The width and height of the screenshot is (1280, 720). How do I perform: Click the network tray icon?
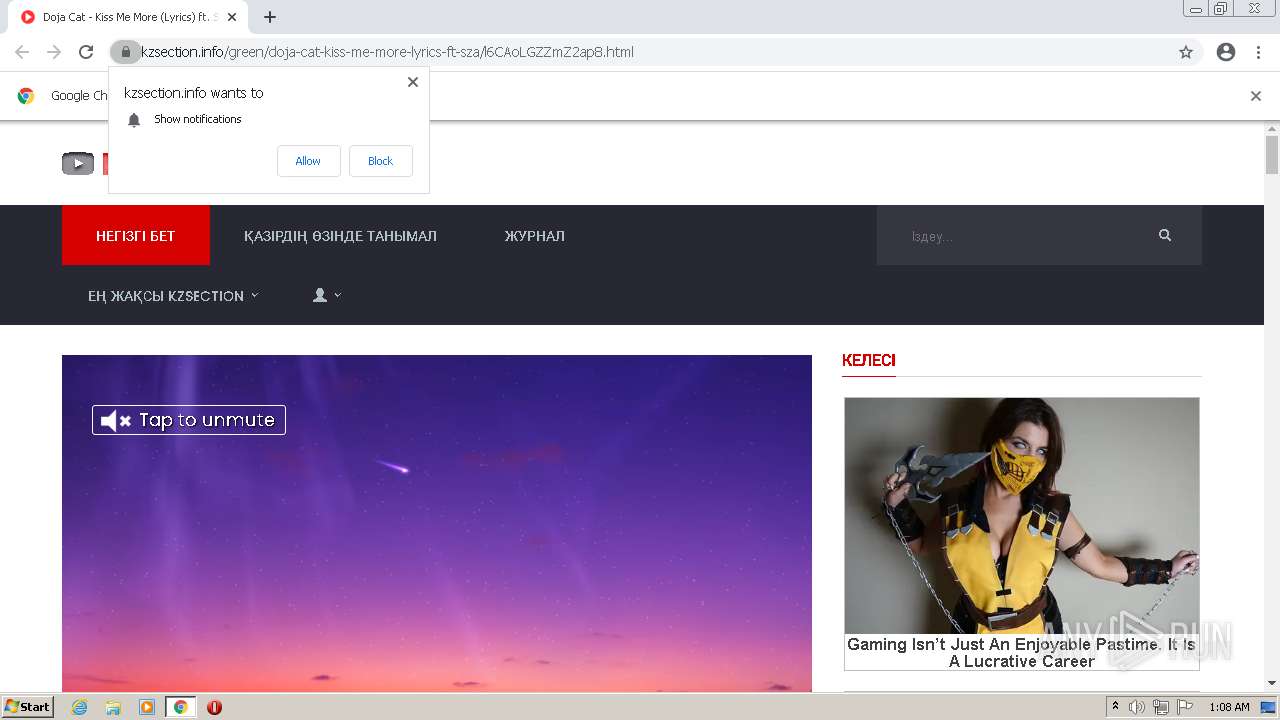coord(1161,707)
